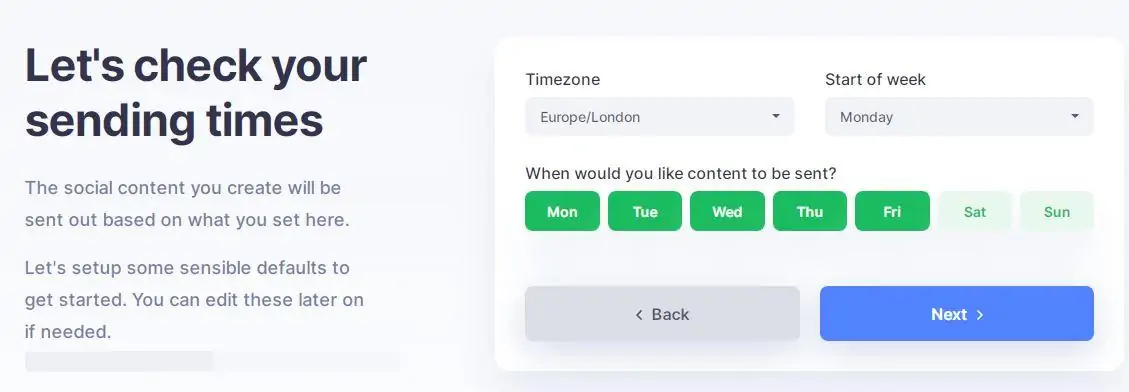1129x392 pixels.
Task: Continue with the blue Next button
Action: [x=957, y=313]
